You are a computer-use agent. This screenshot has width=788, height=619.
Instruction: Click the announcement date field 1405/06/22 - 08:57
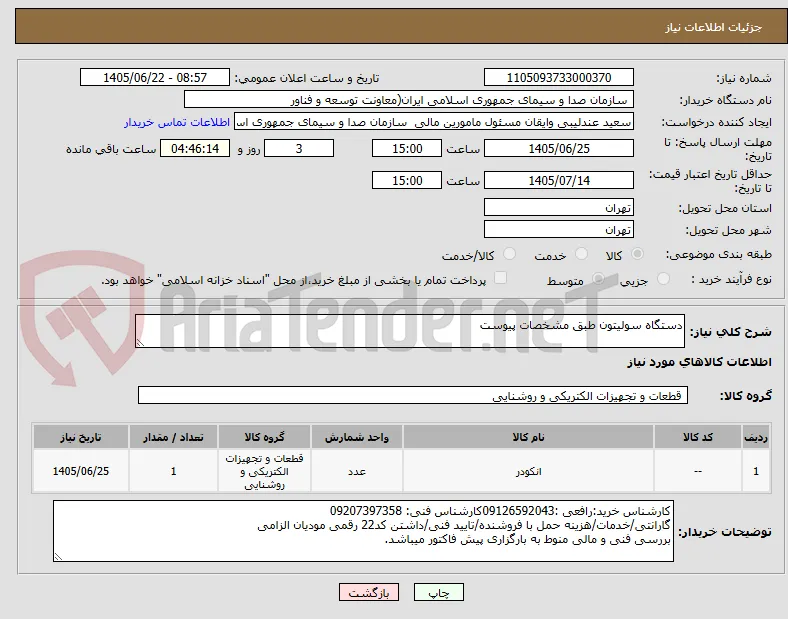tap(155, 78)
